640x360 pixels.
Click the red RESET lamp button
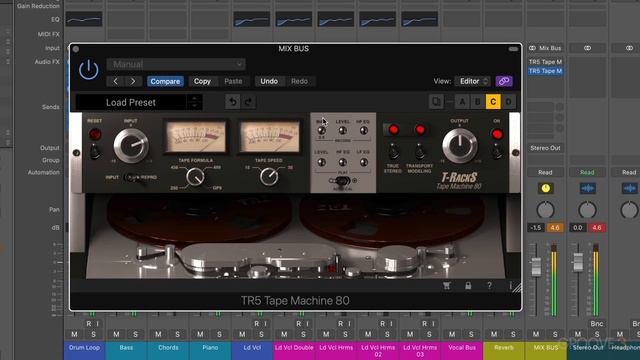click(95, 134)
